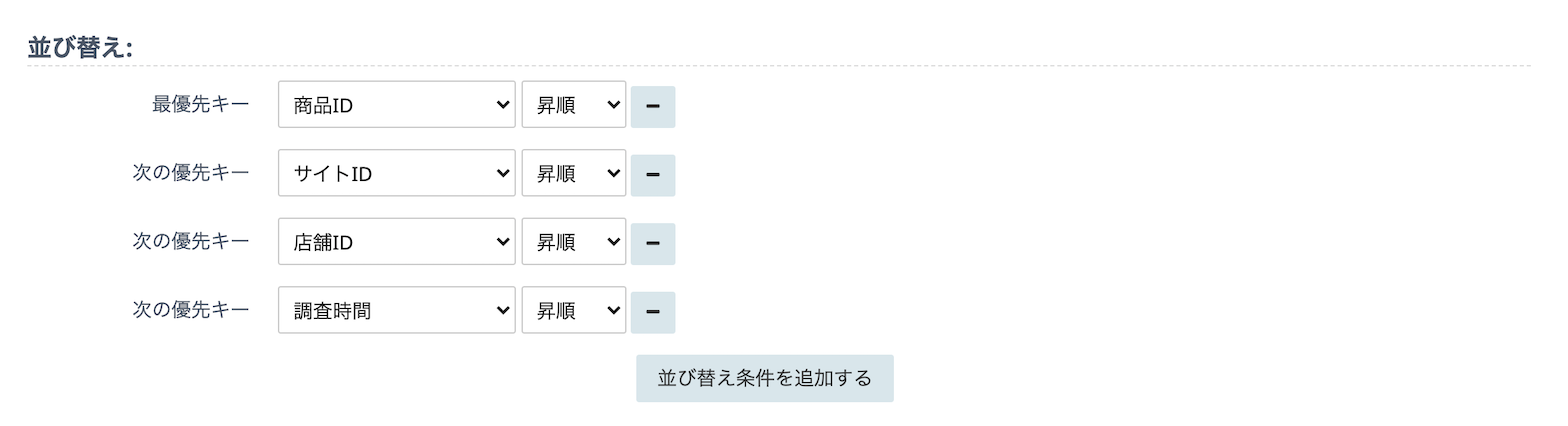Click 次の優先キー label beside 調査時間
Image resolution: width=1568 pixels, height=426 pixels.
[x=191, y=310]
